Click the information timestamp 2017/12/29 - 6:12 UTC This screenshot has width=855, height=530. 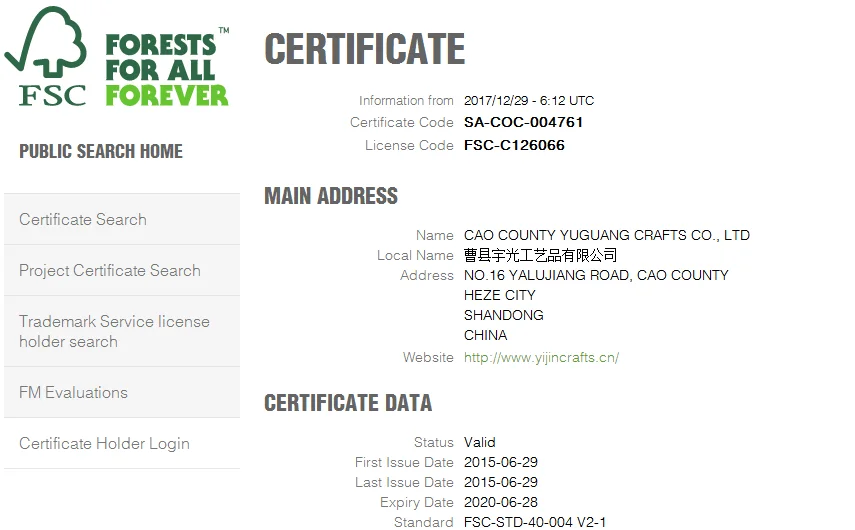[x=529, y=101]
